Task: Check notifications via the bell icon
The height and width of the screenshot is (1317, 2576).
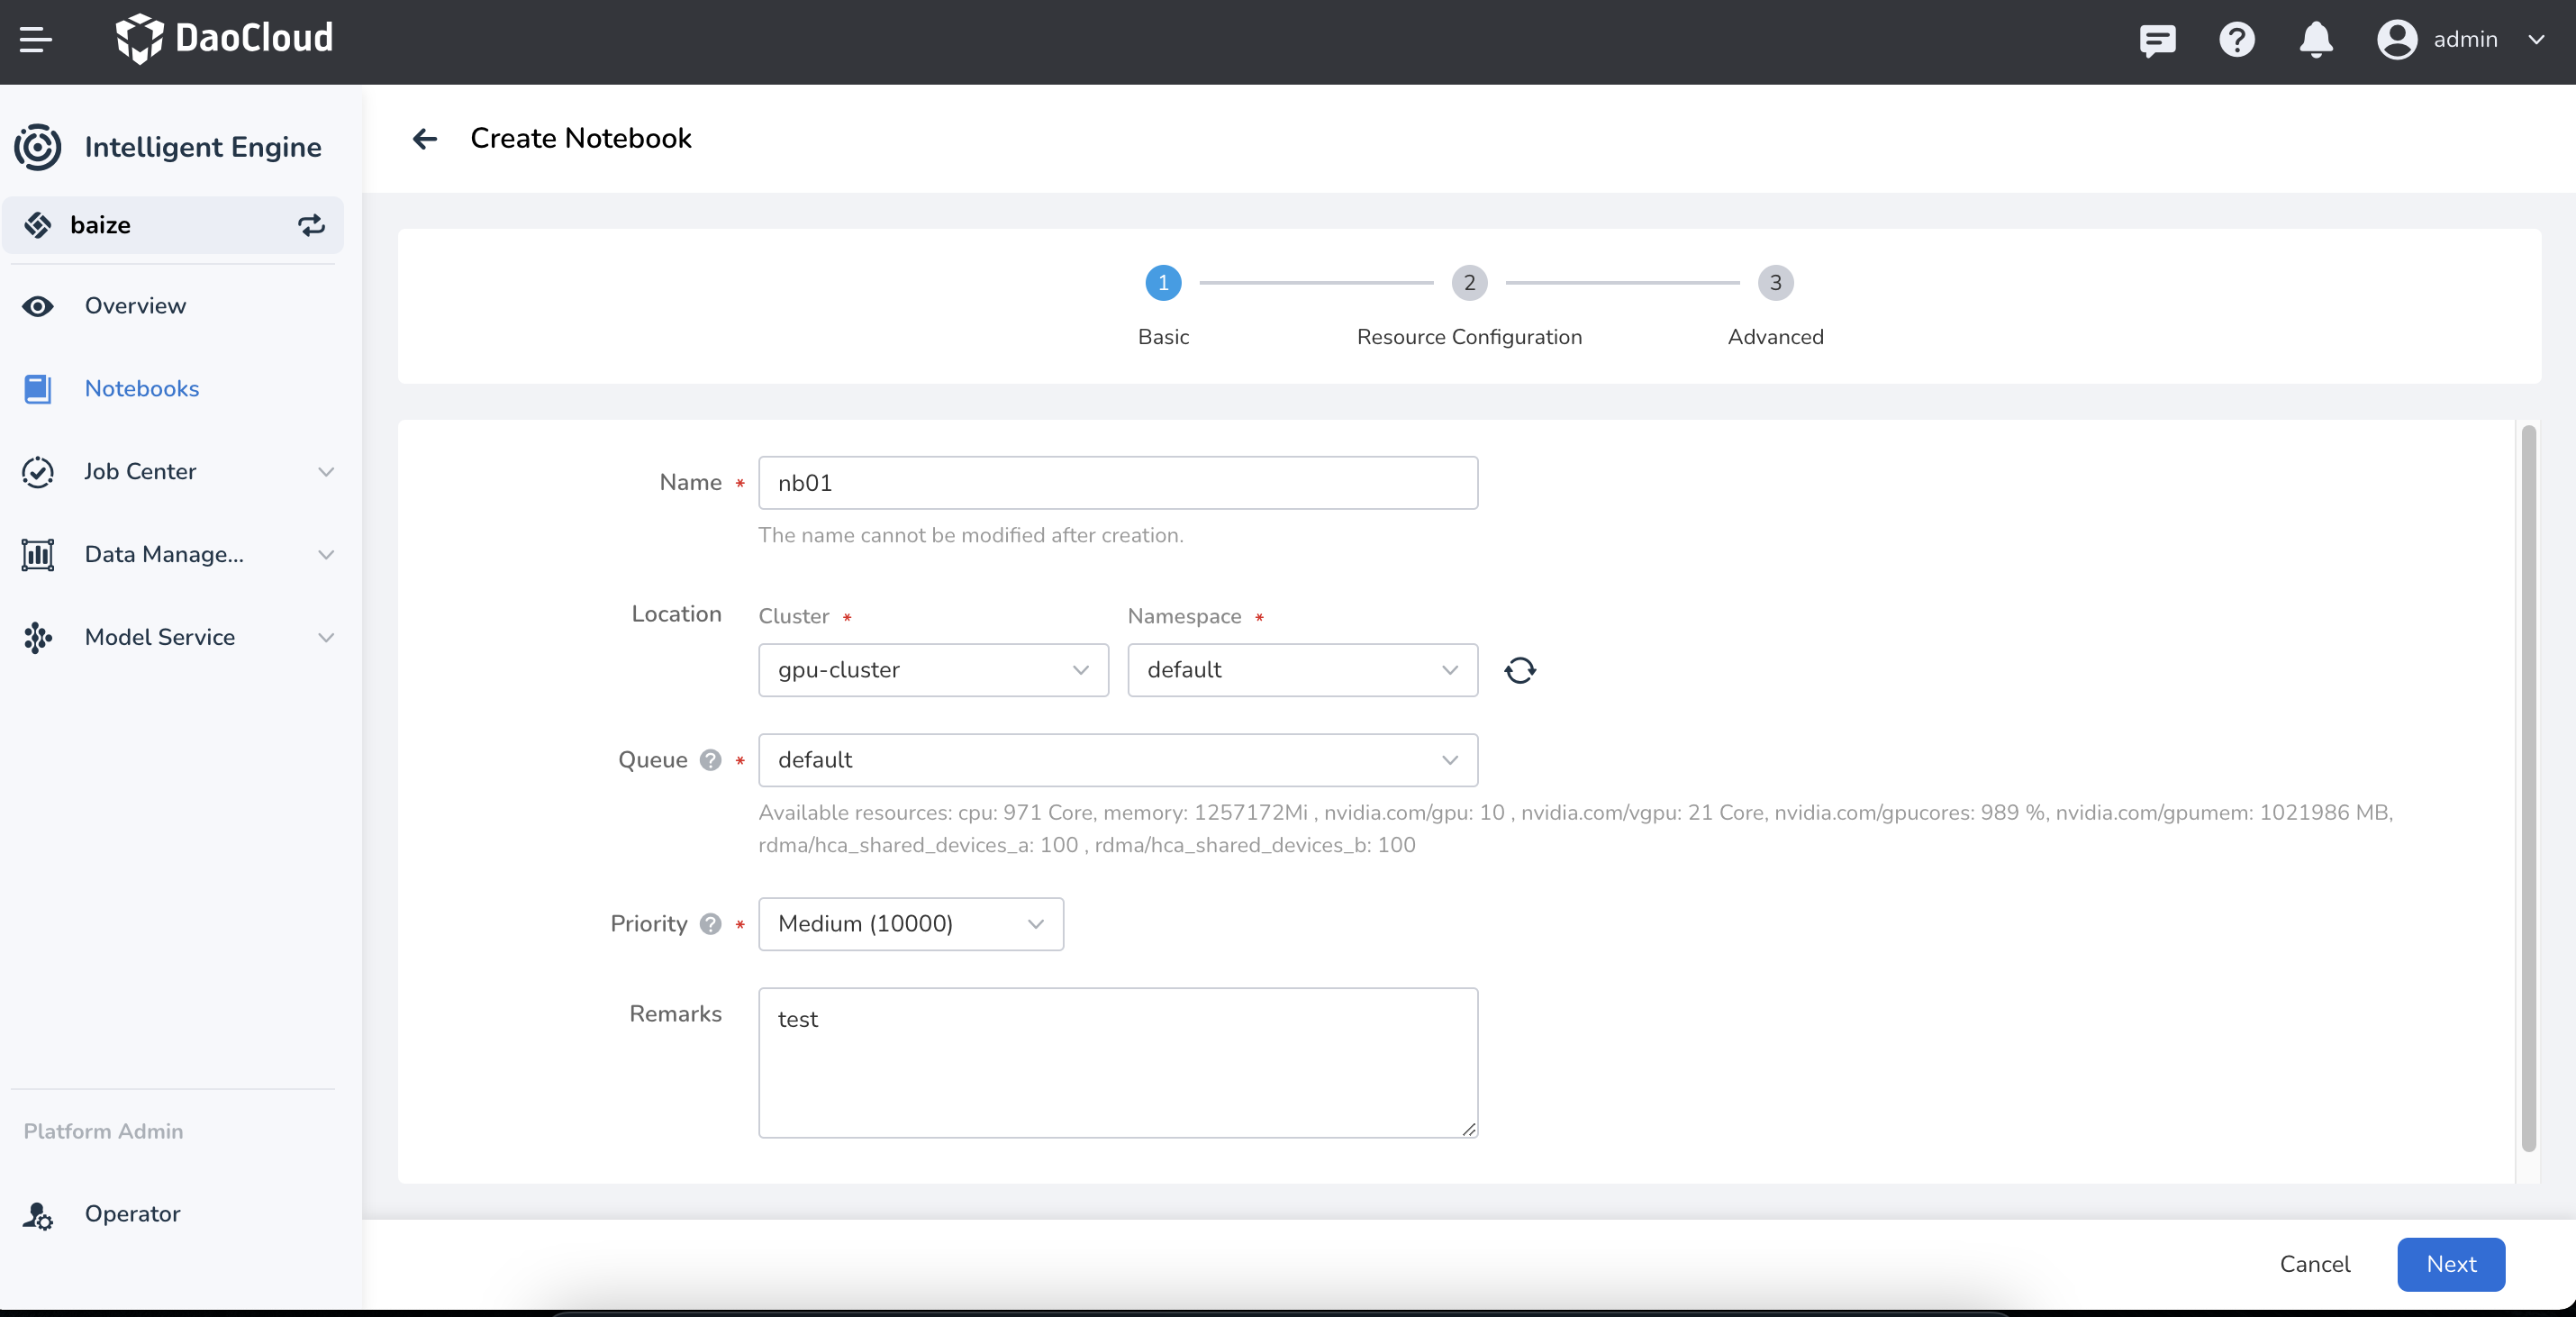Action: point(2315,40)
